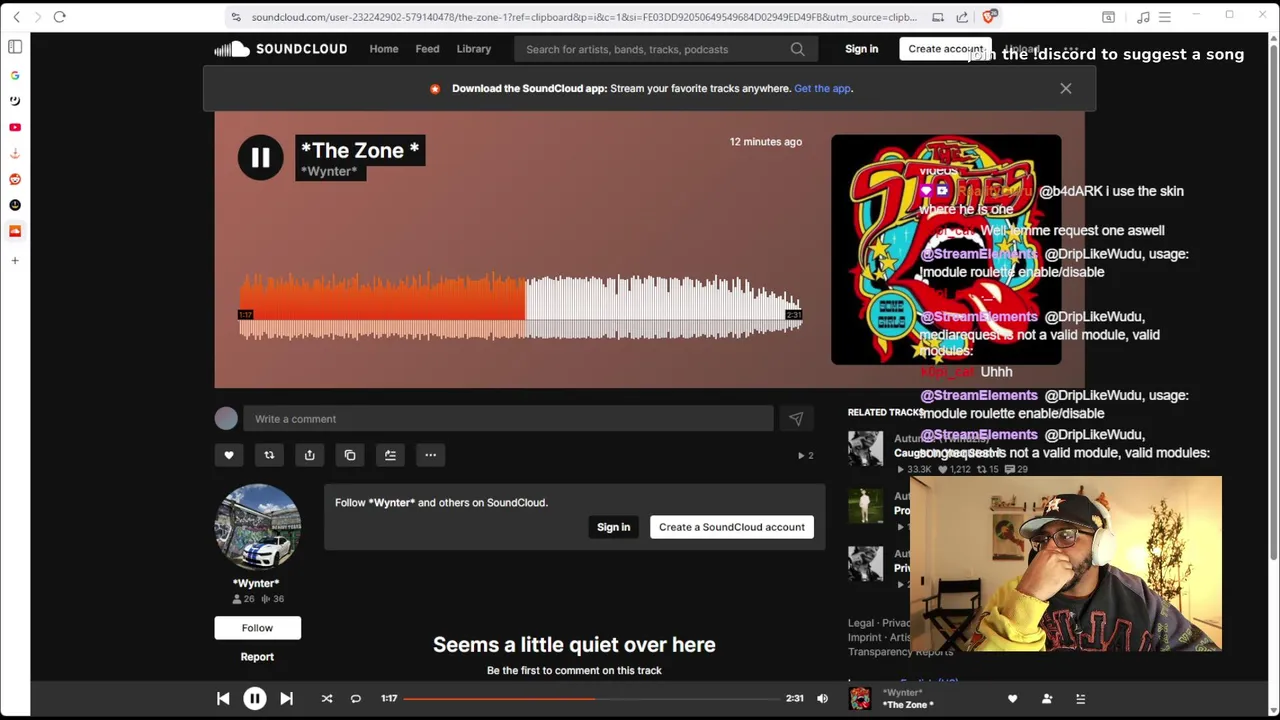This screenshot has height=720, width=1280.
Task: Open the first related track thumbnail
Action: [x=866, y=449]
